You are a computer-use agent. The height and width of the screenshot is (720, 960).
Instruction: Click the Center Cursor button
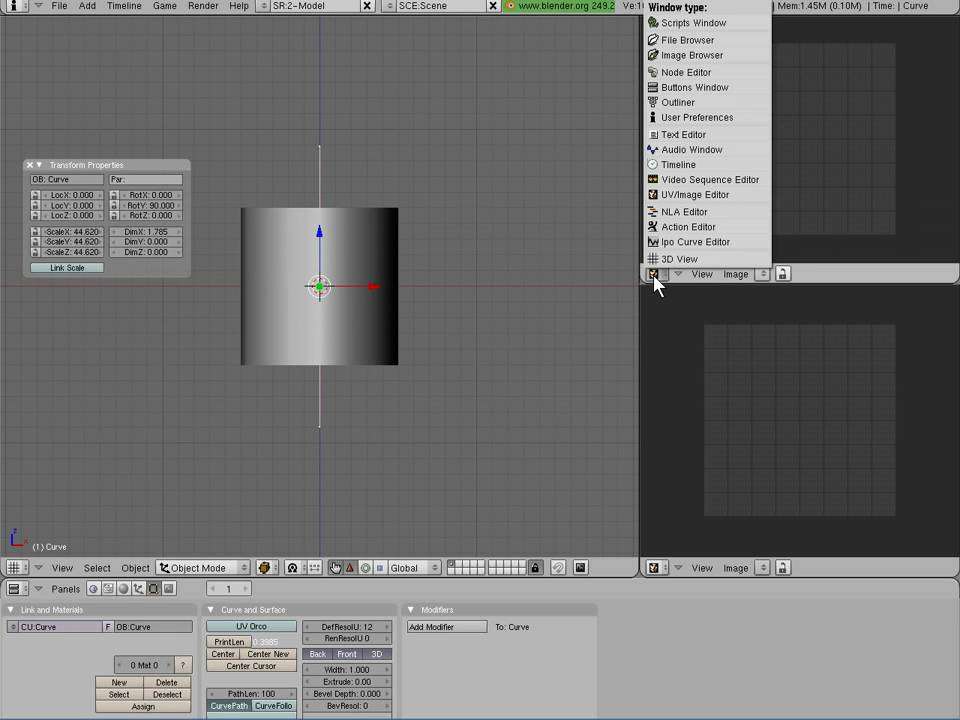pos(252,666)
